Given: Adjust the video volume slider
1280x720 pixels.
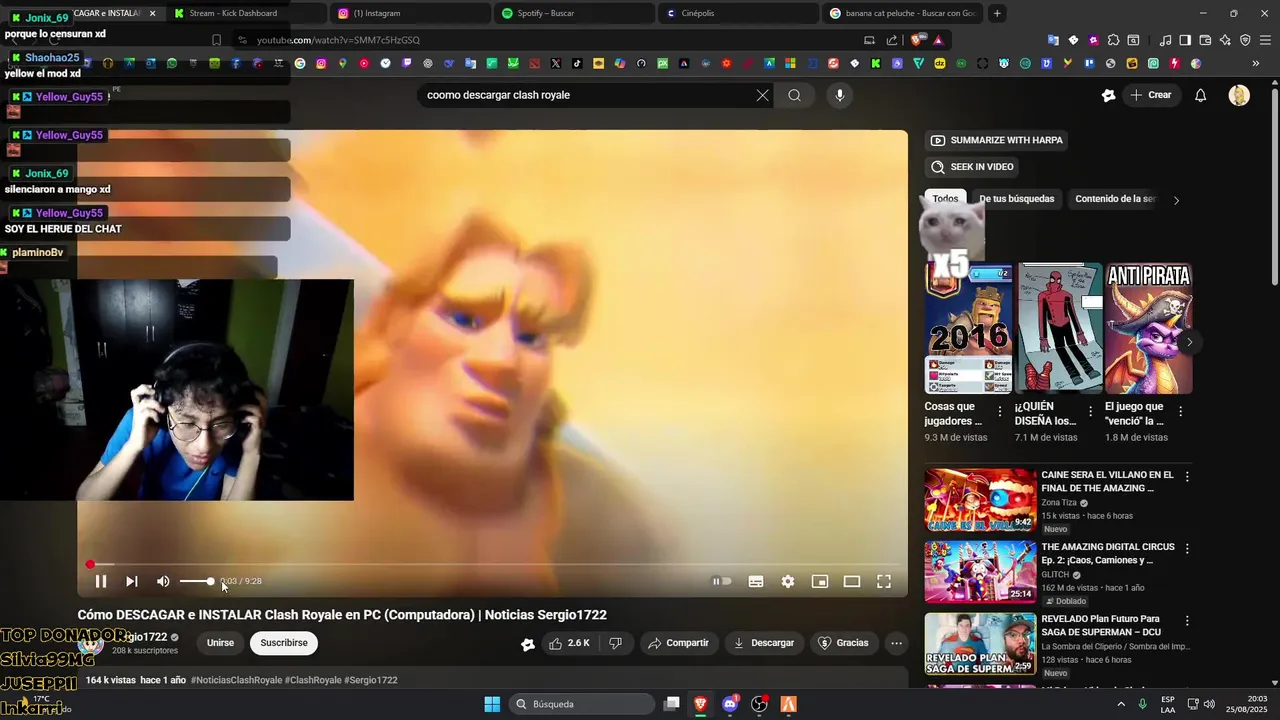Looking at the screenshot, I should pyautogui.click(x=196, y=581).
